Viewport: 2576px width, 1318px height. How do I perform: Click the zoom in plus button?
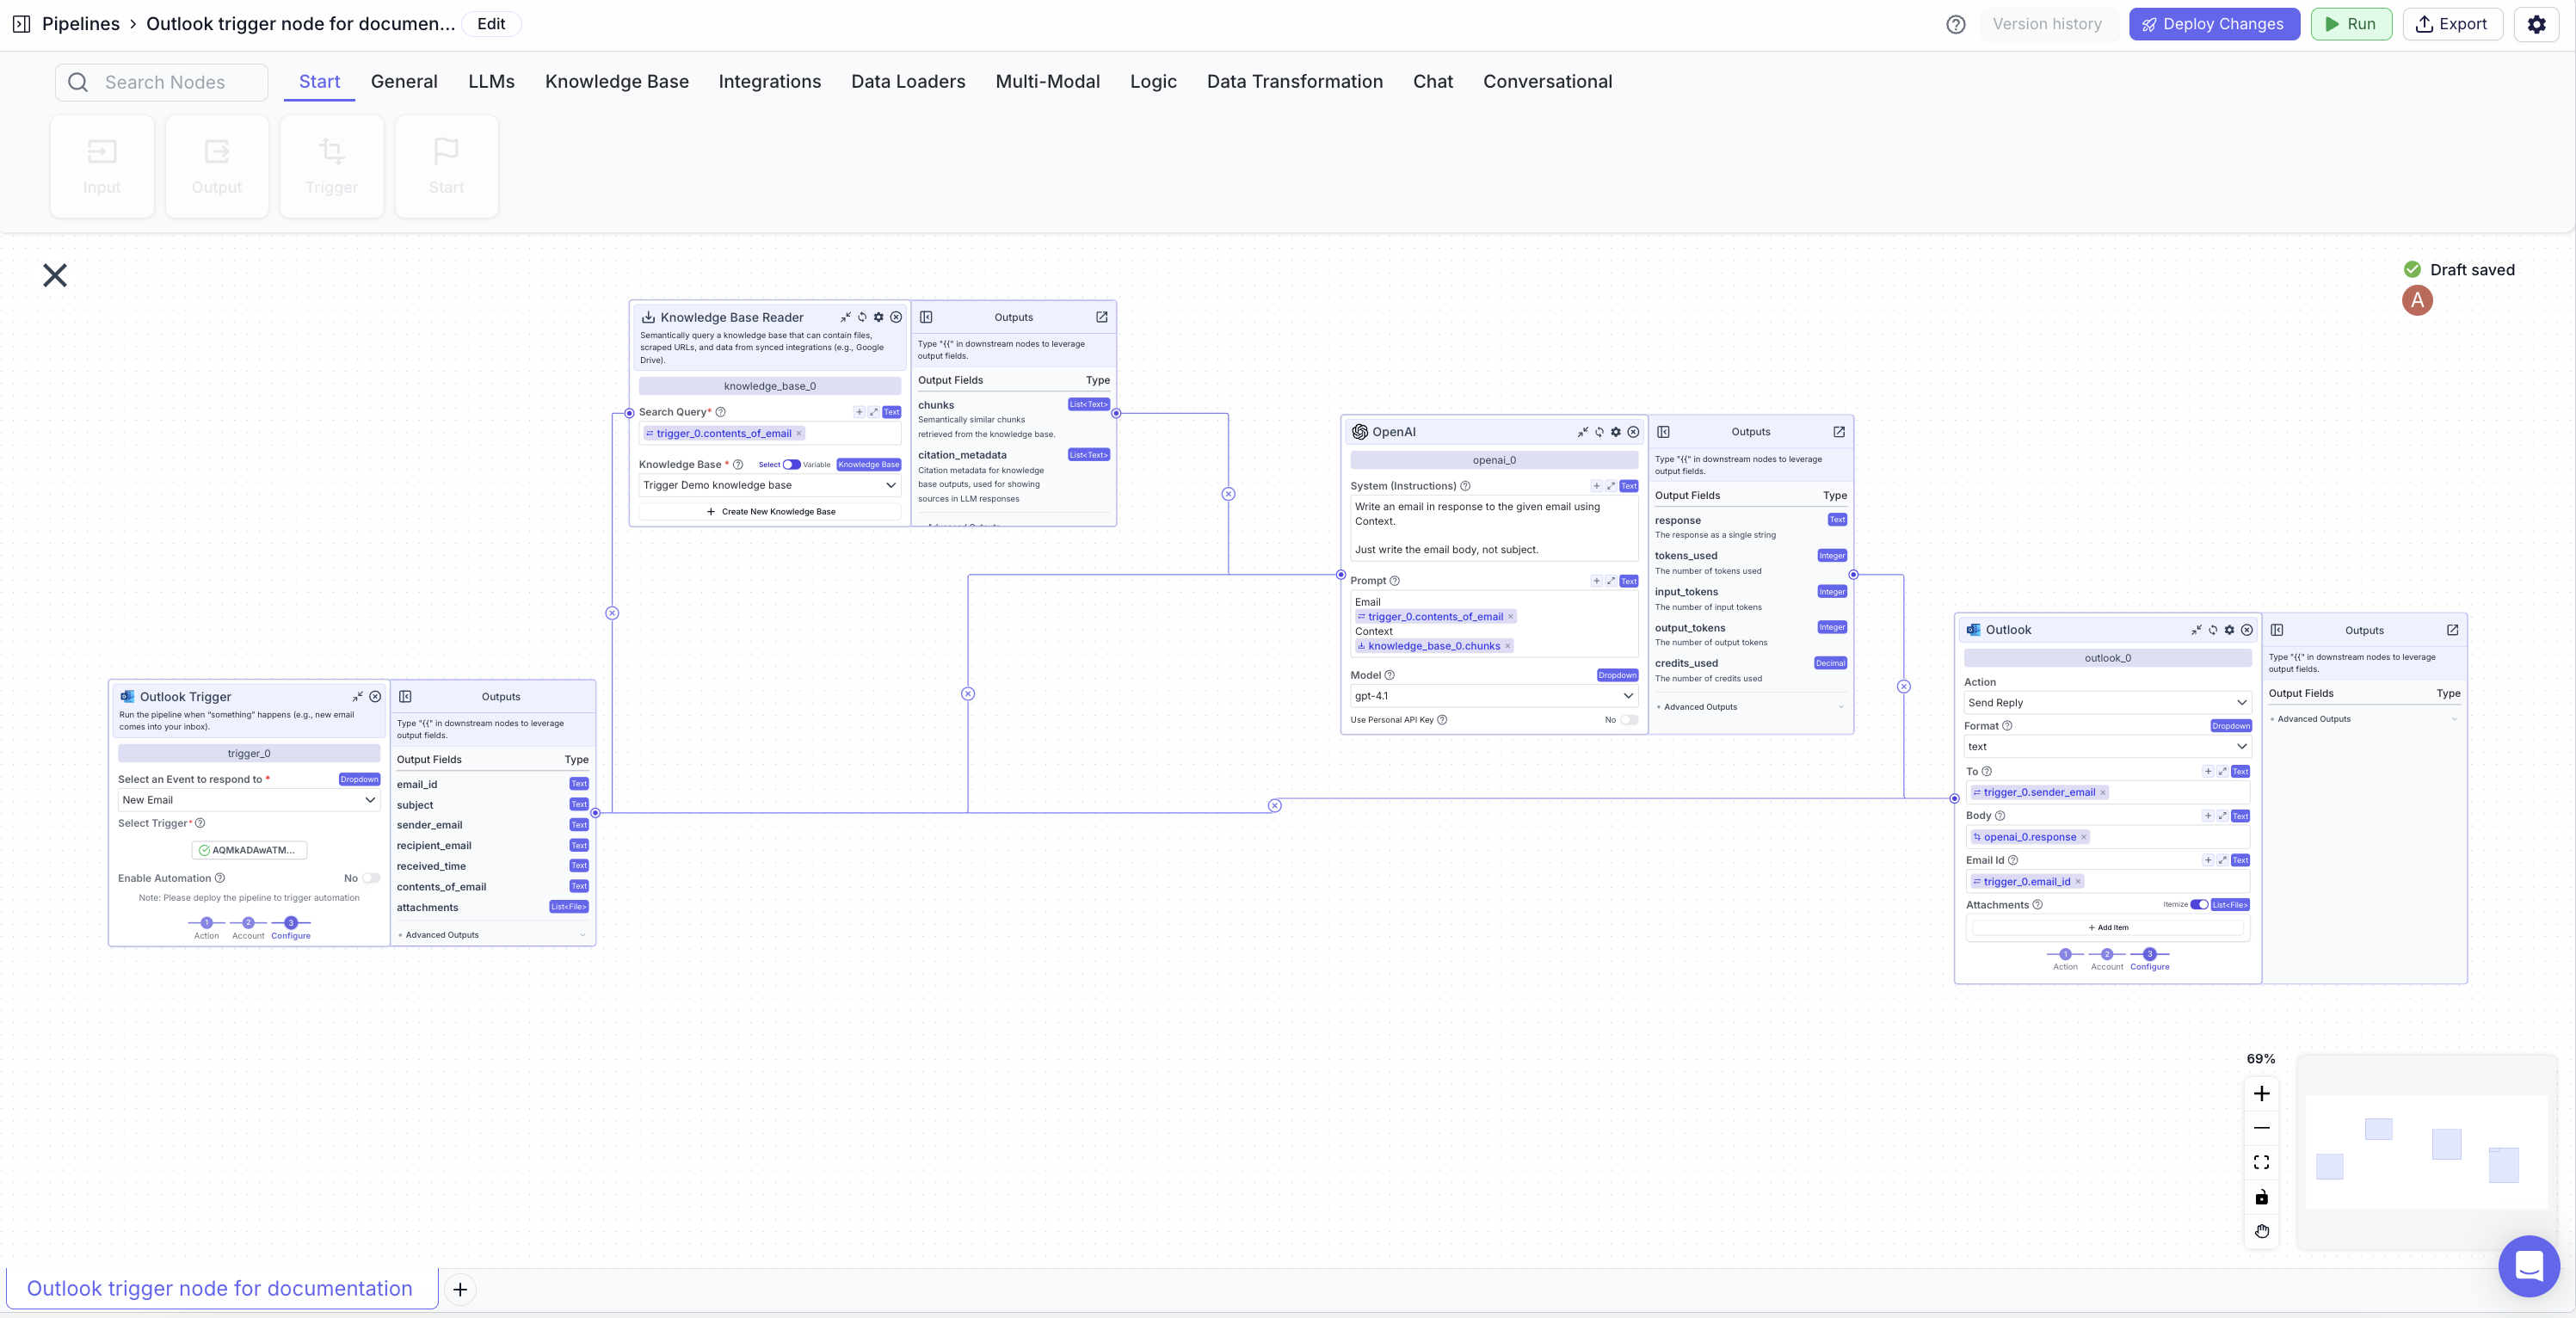click(2261, 1093)
